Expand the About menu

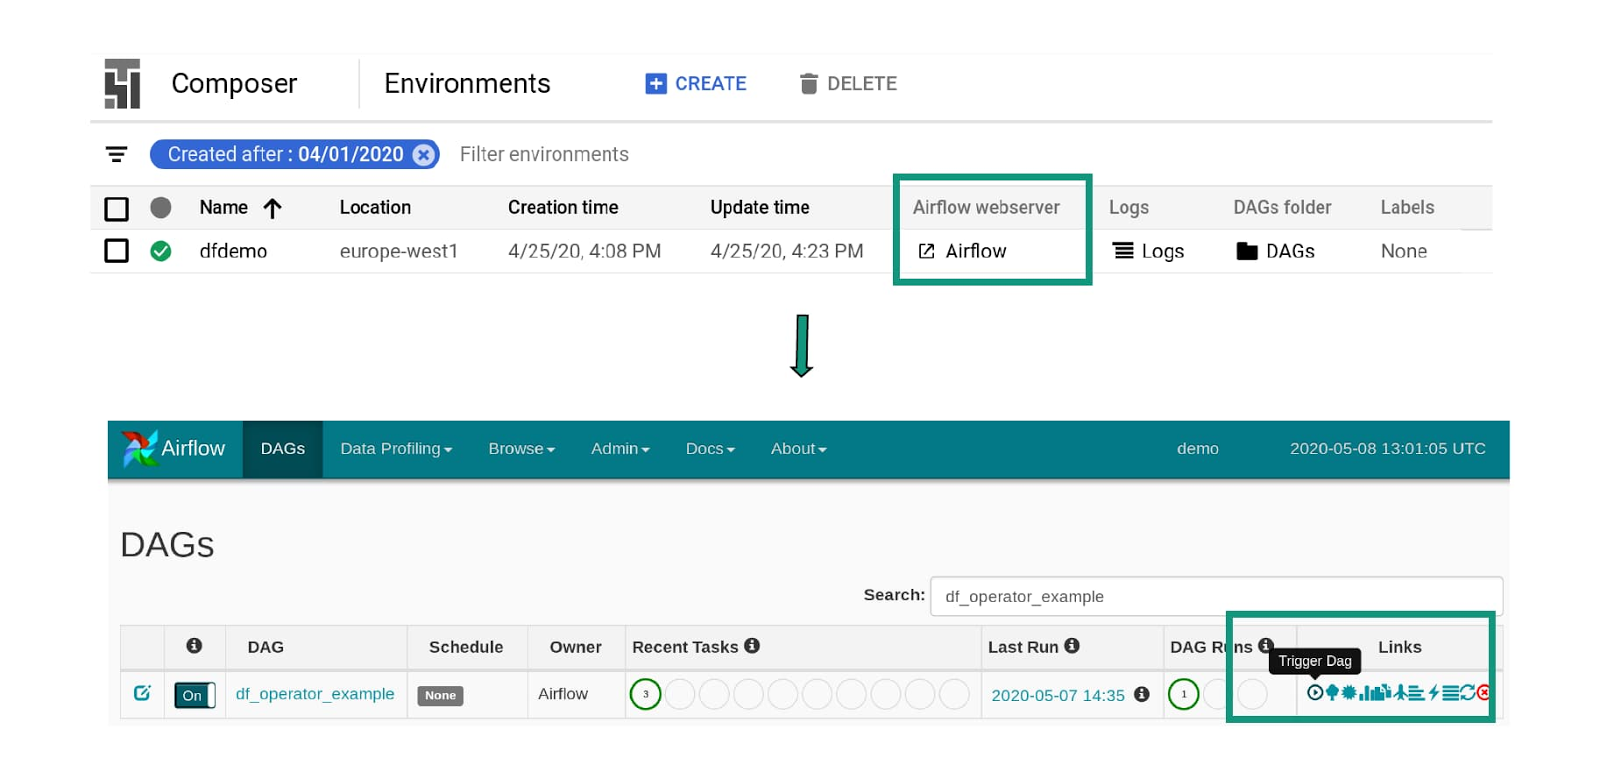tap(798, 449)
